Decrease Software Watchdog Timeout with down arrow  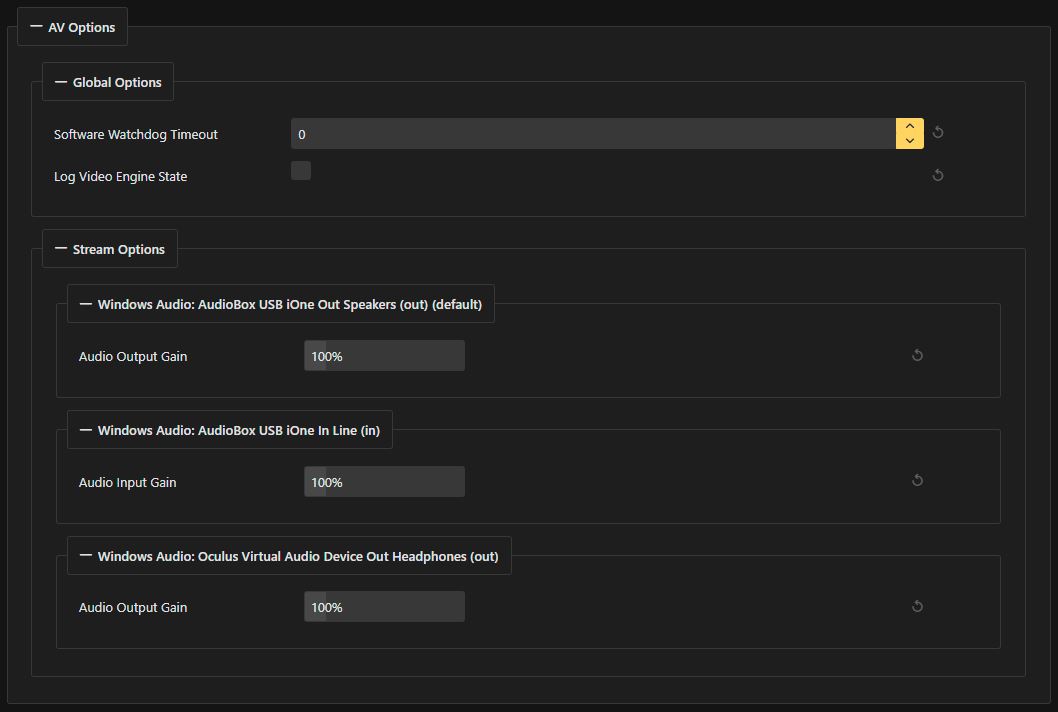click(909, 141)
